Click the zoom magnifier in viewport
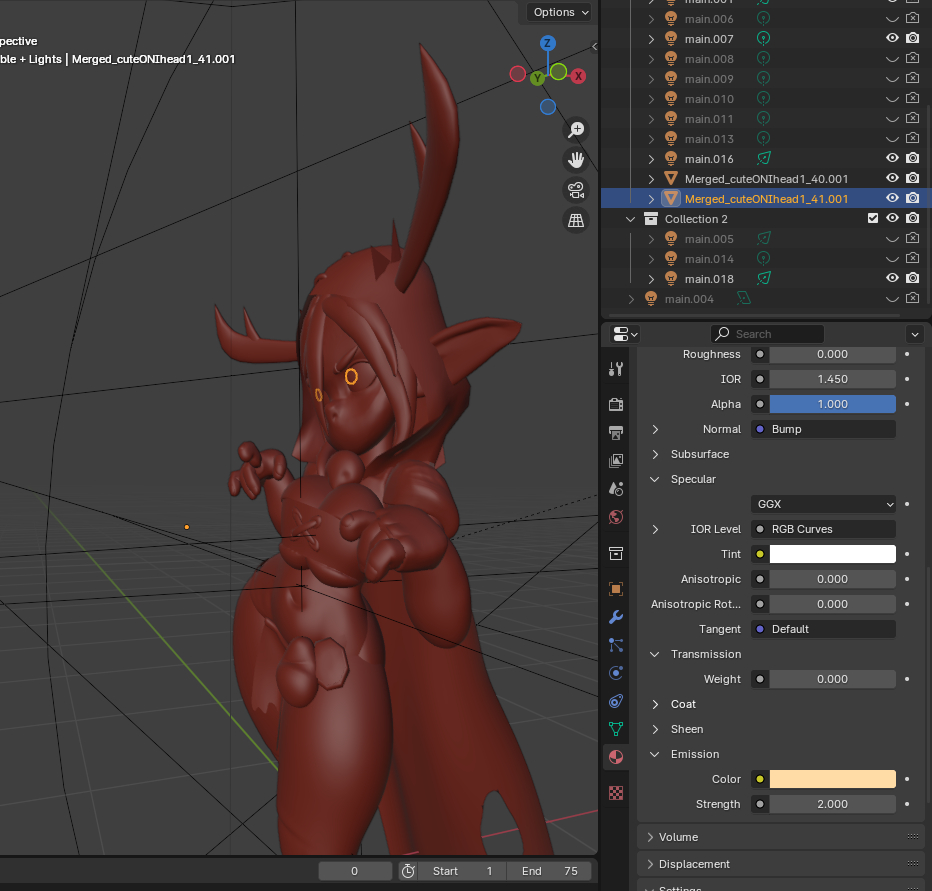 click(576, 130)
